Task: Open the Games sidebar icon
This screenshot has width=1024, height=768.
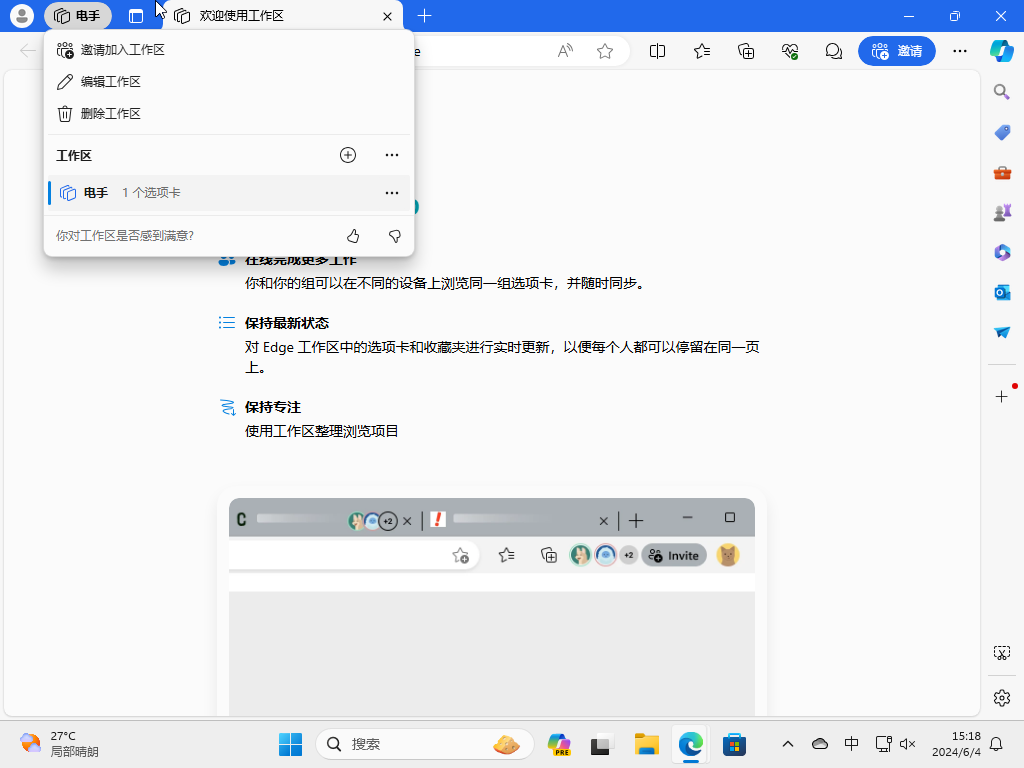Action: tap(1002, 212)
